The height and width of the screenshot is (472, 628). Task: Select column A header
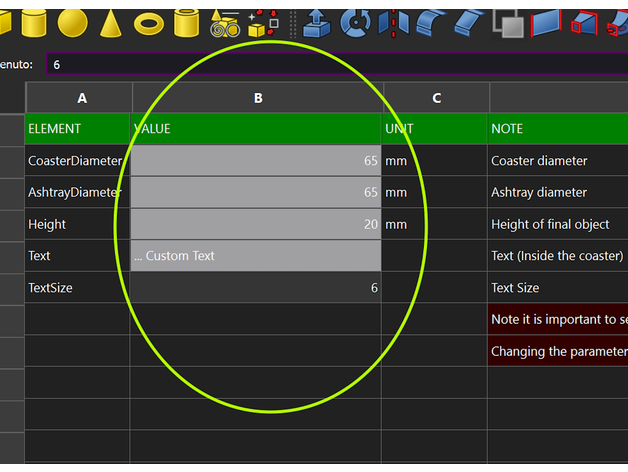80,98
